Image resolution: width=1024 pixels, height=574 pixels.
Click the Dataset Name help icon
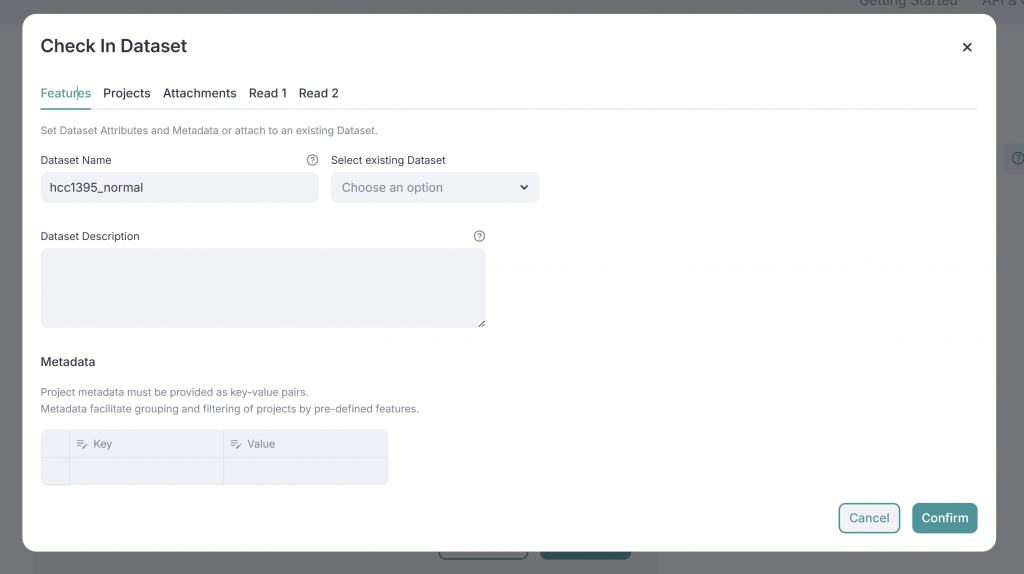312,160
